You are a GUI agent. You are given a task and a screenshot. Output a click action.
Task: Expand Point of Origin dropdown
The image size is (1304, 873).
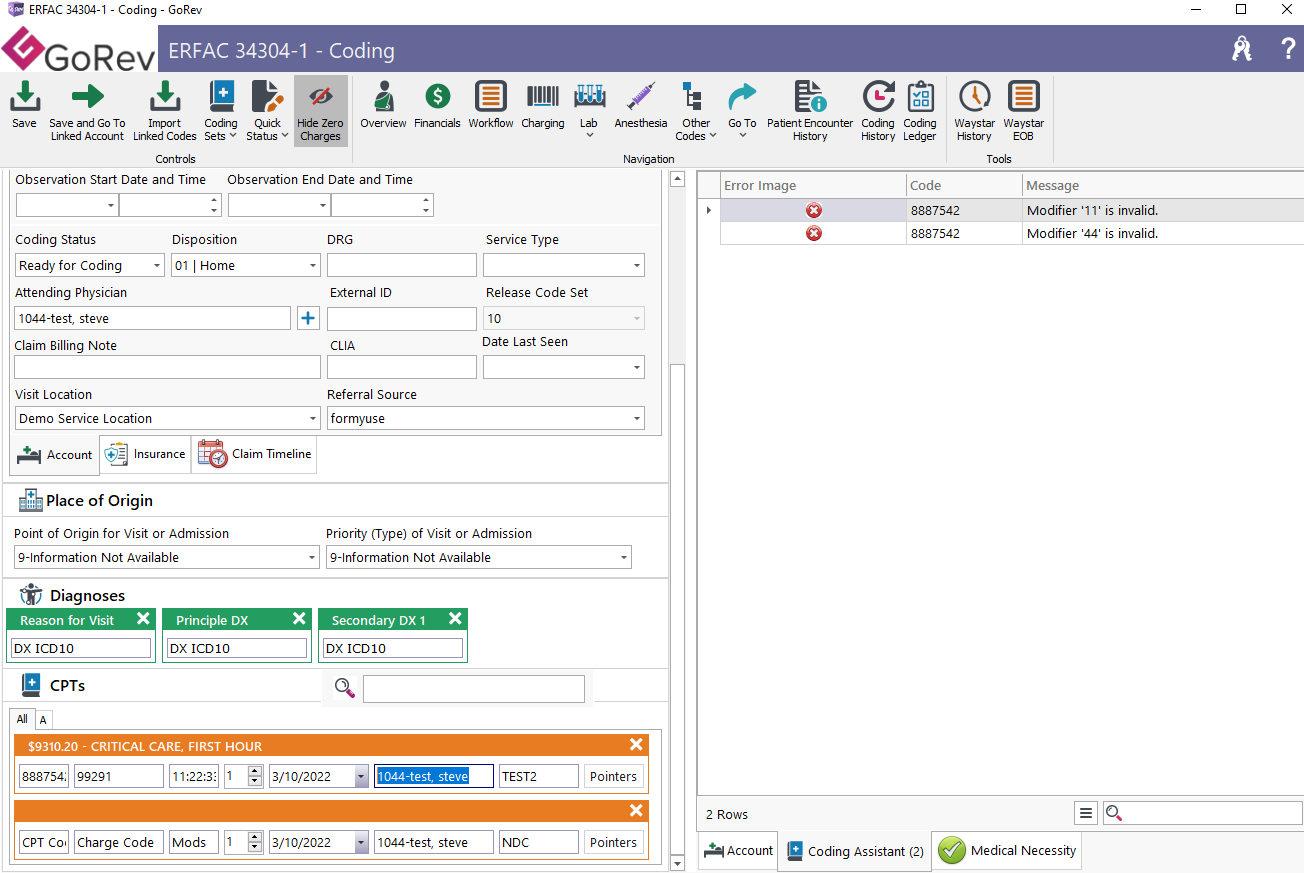click(313, 558)
